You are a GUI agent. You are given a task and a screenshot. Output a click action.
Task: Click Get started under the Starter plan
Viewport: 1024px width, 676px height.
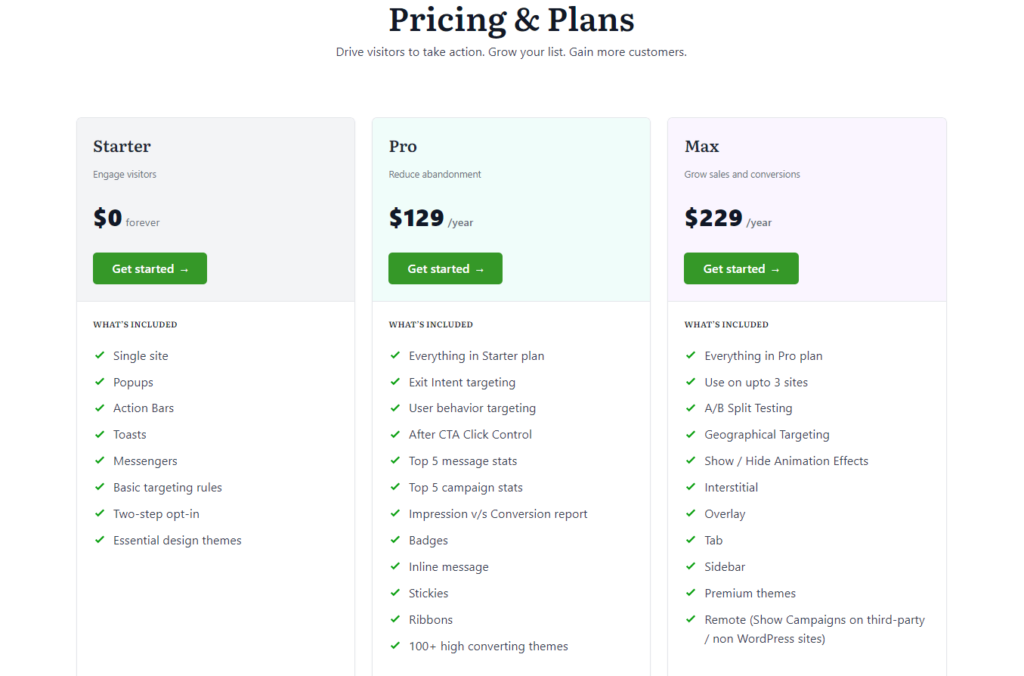[x=149, y=268]
